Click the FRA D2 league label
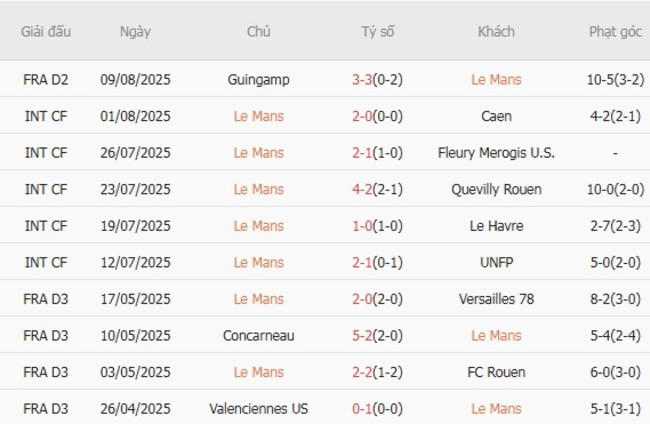The height and width of the screenshot is (424, 650). click(46, 80)
